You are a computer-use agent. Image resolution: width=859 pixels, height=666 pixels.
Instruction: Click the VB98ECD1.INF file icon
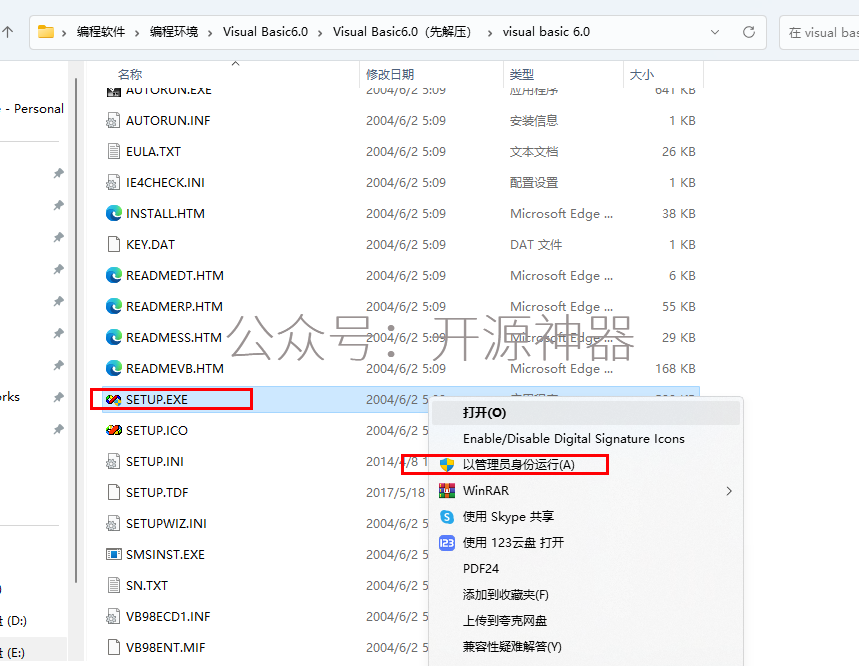[x=113, y=616]
